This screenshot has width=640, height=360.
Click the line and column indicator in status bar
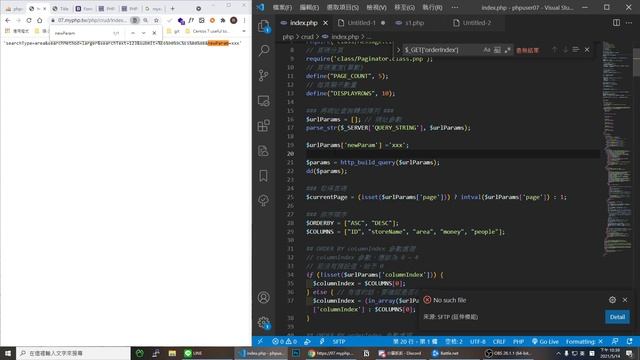415,341
